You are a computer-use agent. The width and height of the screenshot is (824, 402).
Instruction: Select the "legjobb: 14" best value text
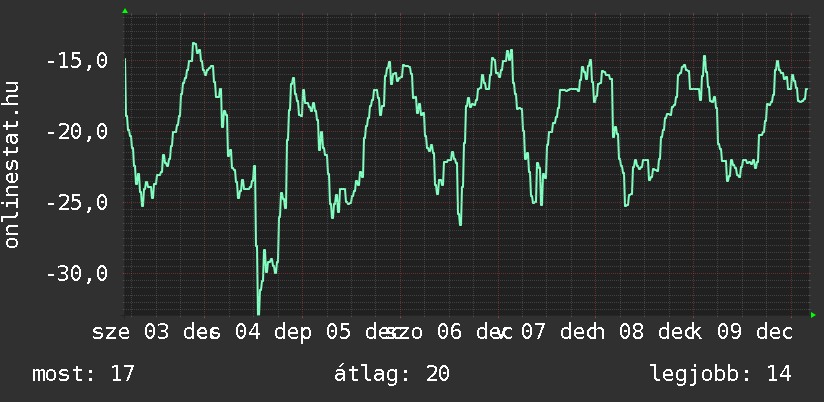click(720, 374)
